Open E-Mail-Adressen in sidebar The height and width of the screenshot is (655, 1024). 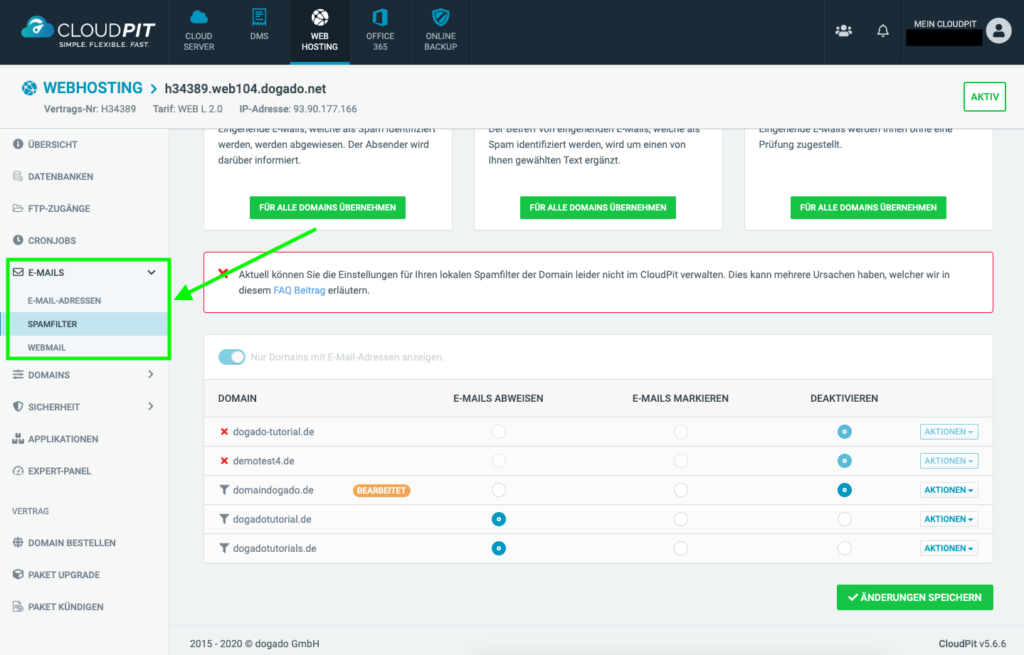pos(64,300)
